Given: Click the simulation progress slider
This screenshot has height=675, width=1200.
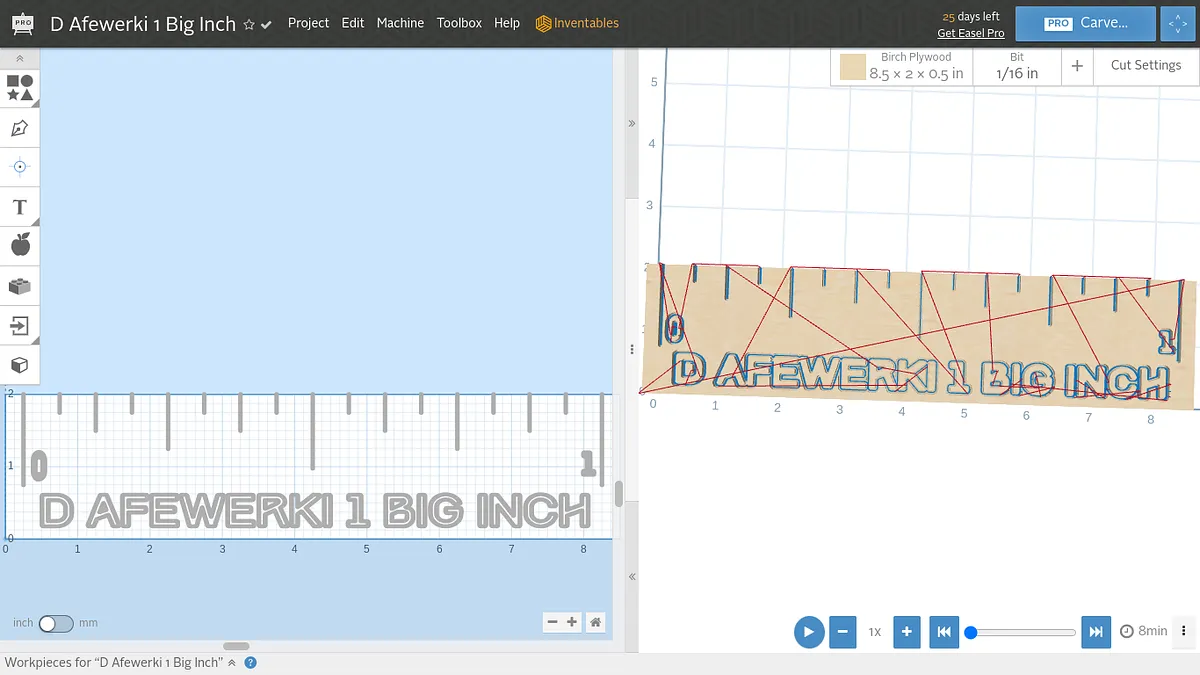Looking at the screenshot, I should [x=1022, y=632].
